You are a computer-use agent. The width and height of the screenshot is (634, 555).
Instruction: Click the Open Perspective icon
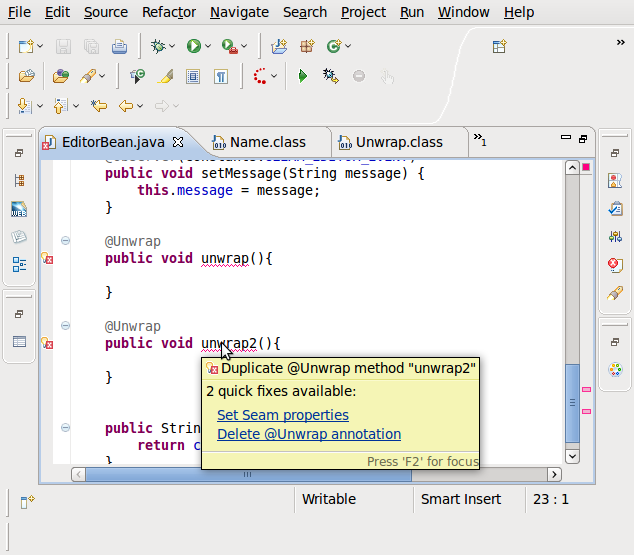[499, 46]
